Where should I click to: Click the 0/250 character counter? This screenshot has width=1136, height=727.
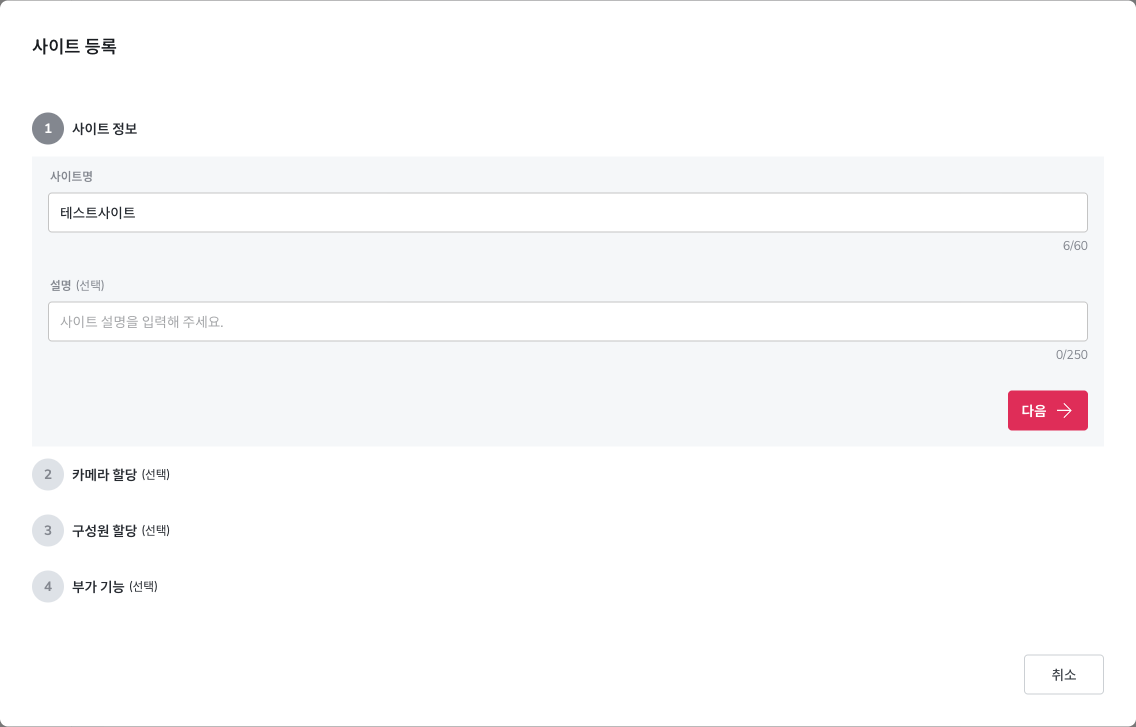(x=1072, y=354)
